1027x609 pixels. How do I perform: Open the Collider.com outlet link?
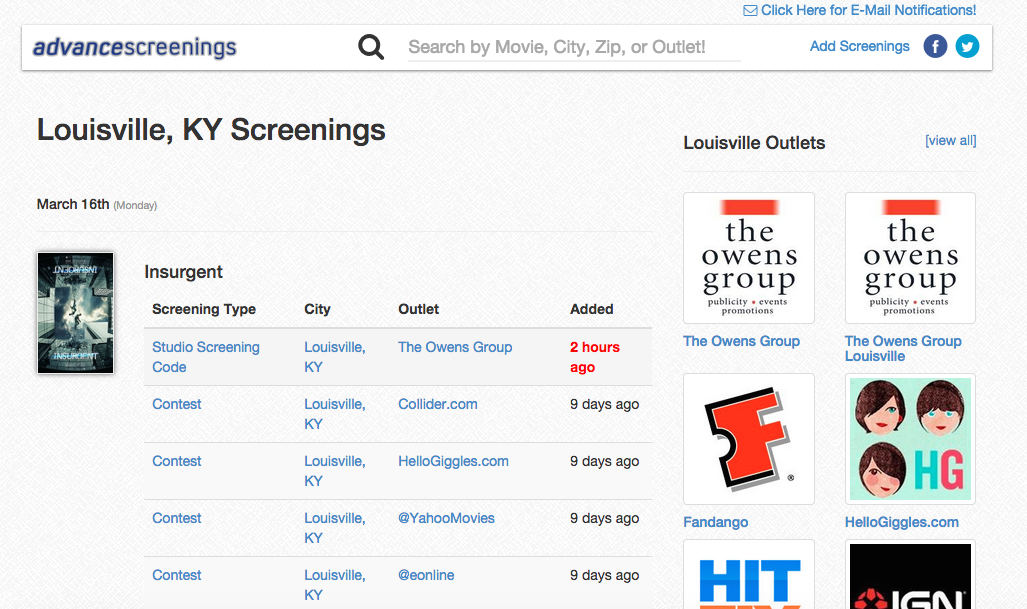pyautogui.click(x=438, y=404)
